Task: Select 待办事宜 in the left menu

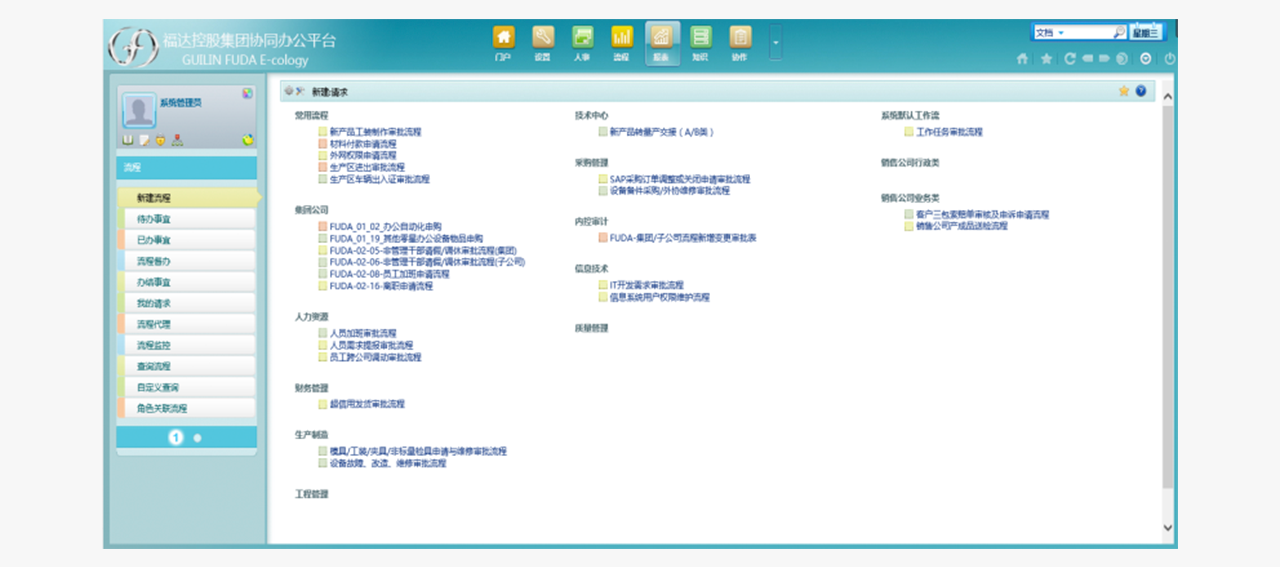Action: point(186,219)
